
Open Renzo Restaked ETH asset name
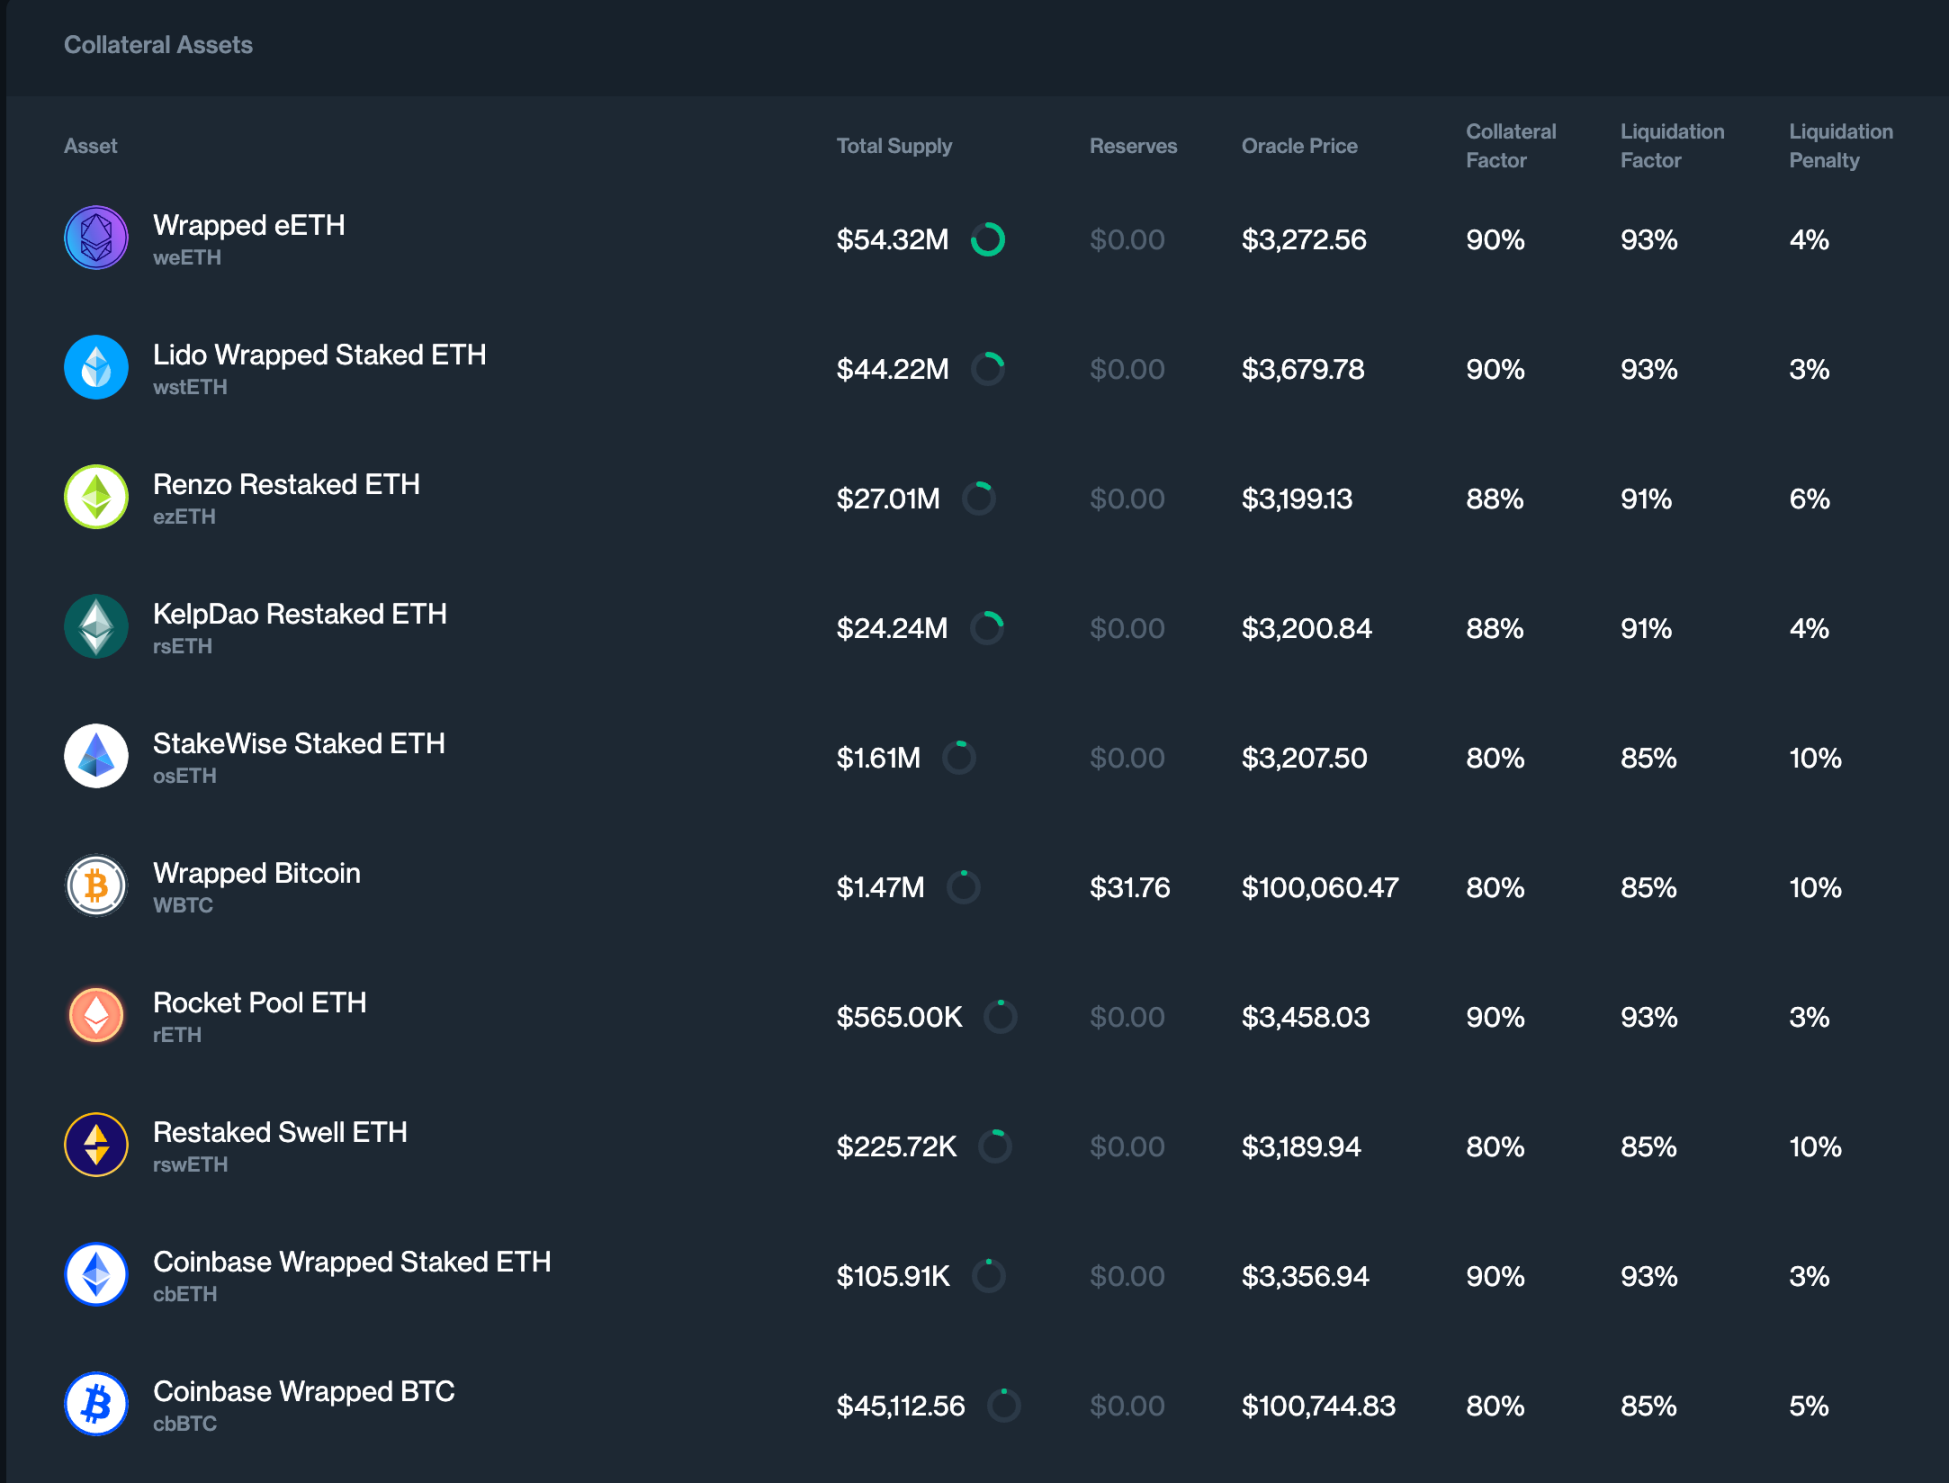tap(286, 484)
